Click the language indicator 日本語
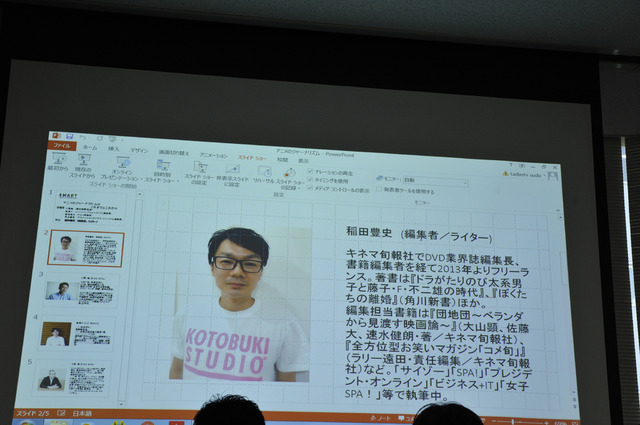The image size is (640, 425). (82, 414)
